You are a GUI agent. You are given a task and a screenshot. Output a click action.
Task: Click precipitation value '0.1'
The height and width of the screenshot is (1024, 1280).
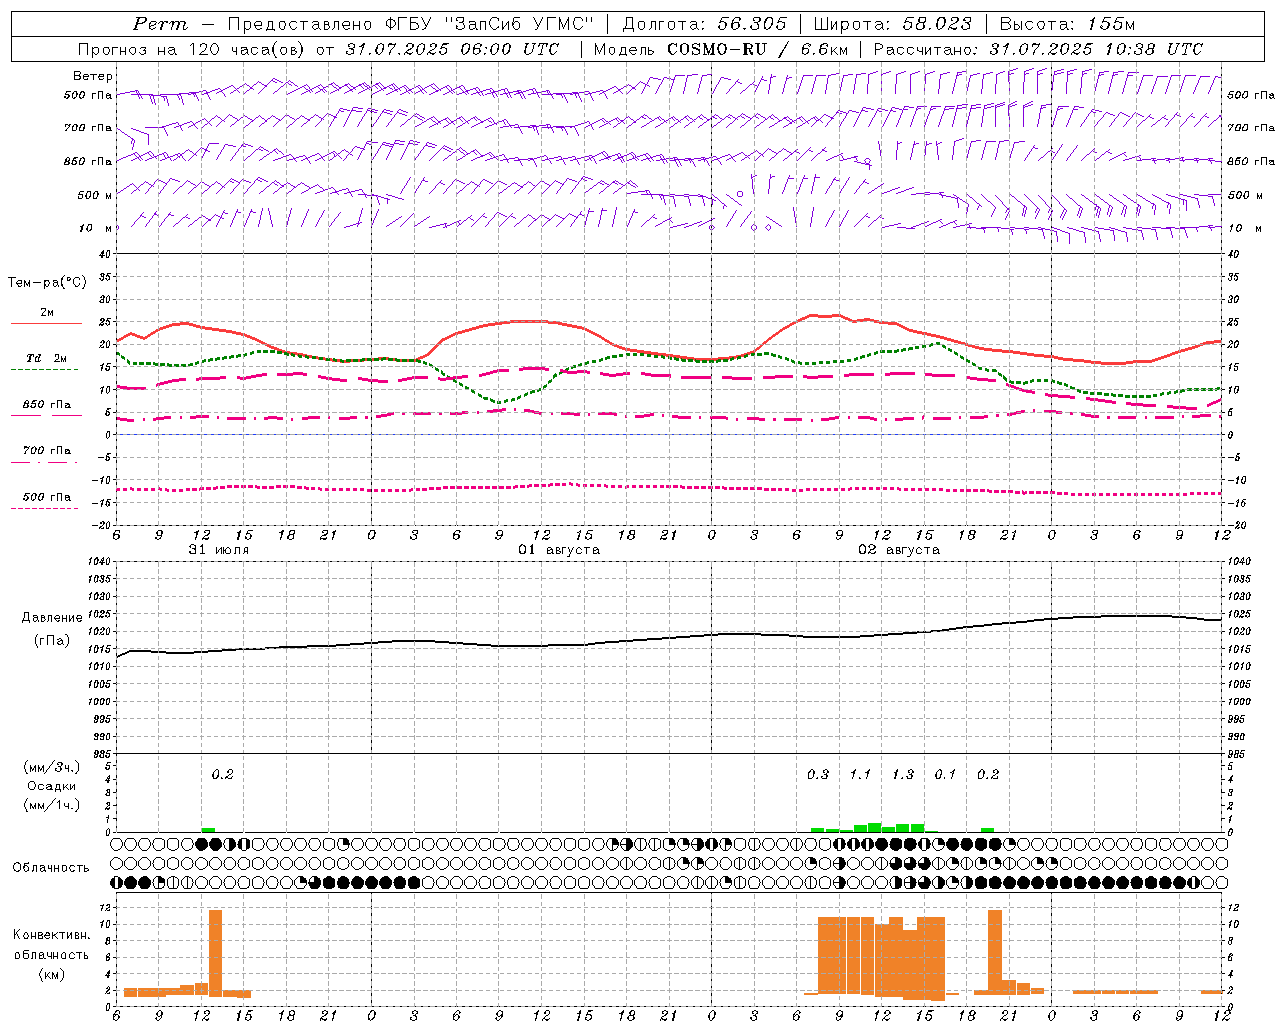tap(945, 775)
